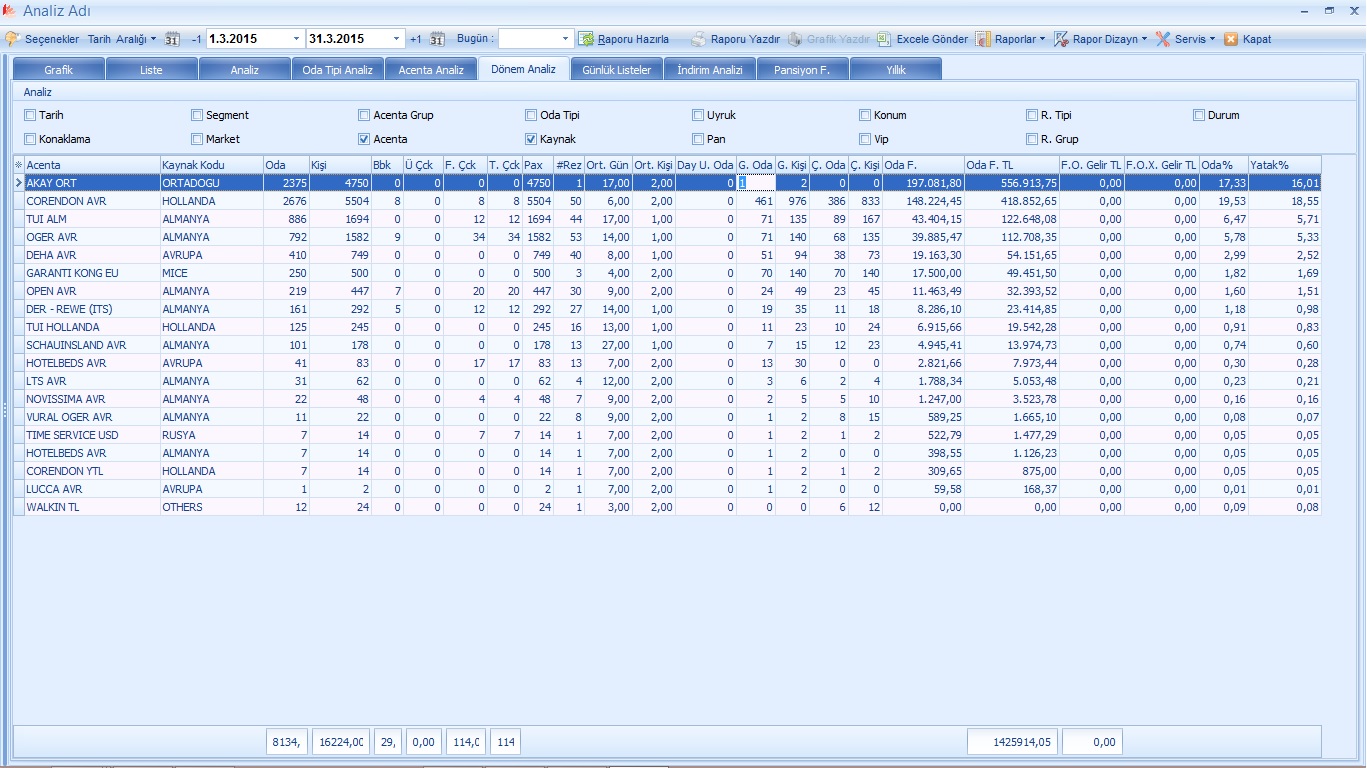Click the Excele Gönder icon
Image resolution: width=1367 pixels, height=768 pixels.
pyautogui.click(x=884, y=39)
